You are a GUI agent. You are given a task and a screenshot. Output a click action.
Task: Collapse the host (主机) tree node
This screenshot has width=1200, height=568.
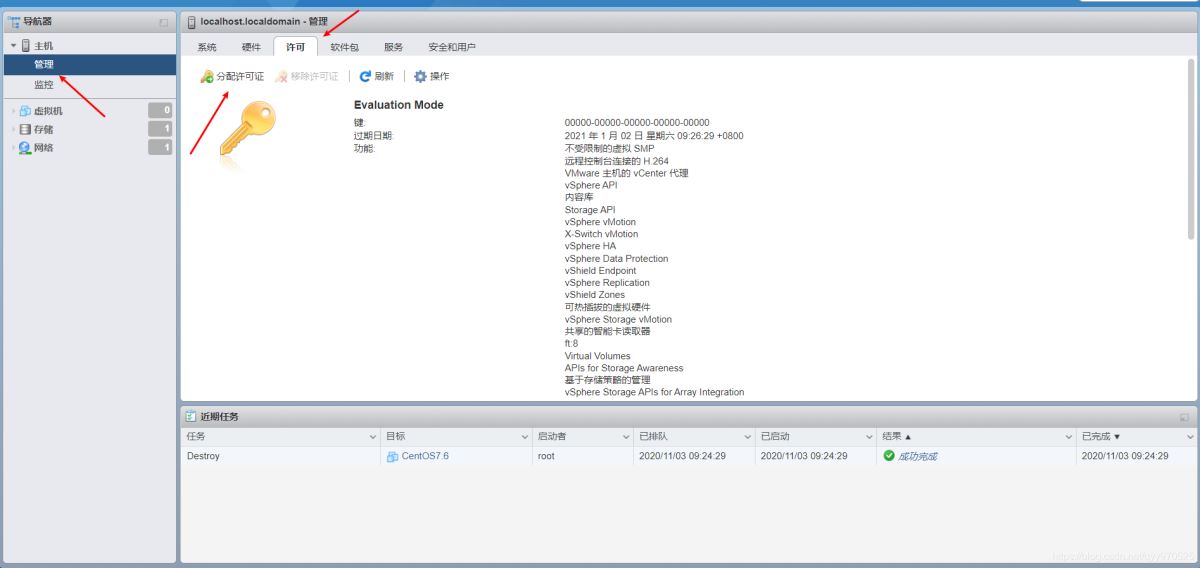(13, 46)
